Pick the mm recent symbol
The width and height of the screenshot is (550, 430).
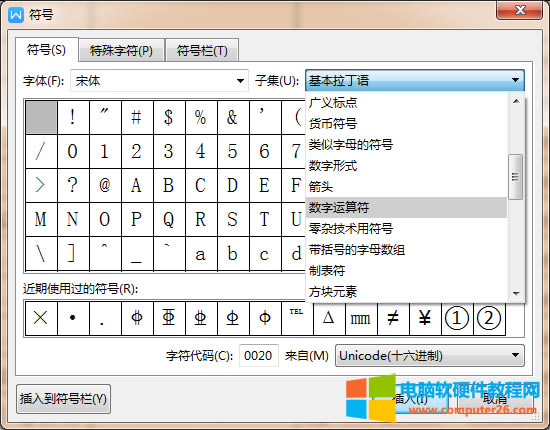pyautogui.click(x=361, y=318)
